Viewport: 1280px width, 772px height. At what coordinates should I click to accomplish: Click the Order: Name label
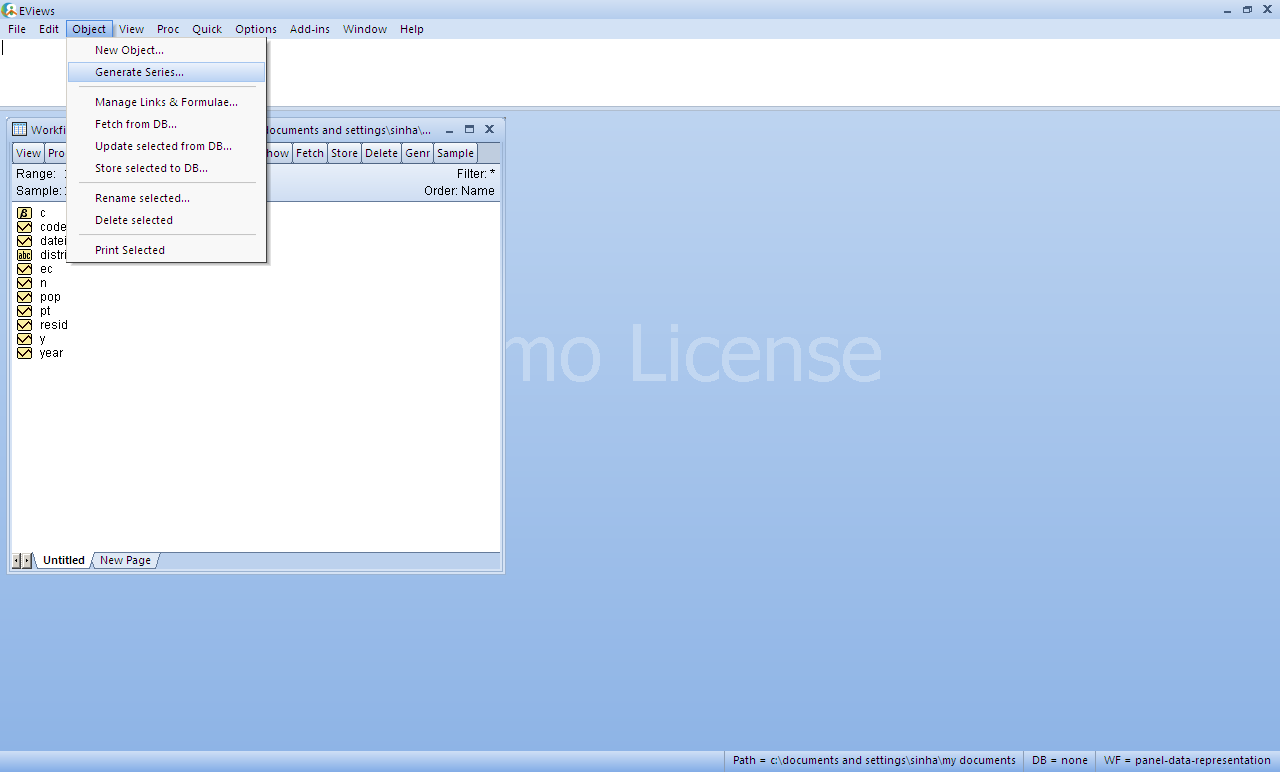(x=459, y=191)
